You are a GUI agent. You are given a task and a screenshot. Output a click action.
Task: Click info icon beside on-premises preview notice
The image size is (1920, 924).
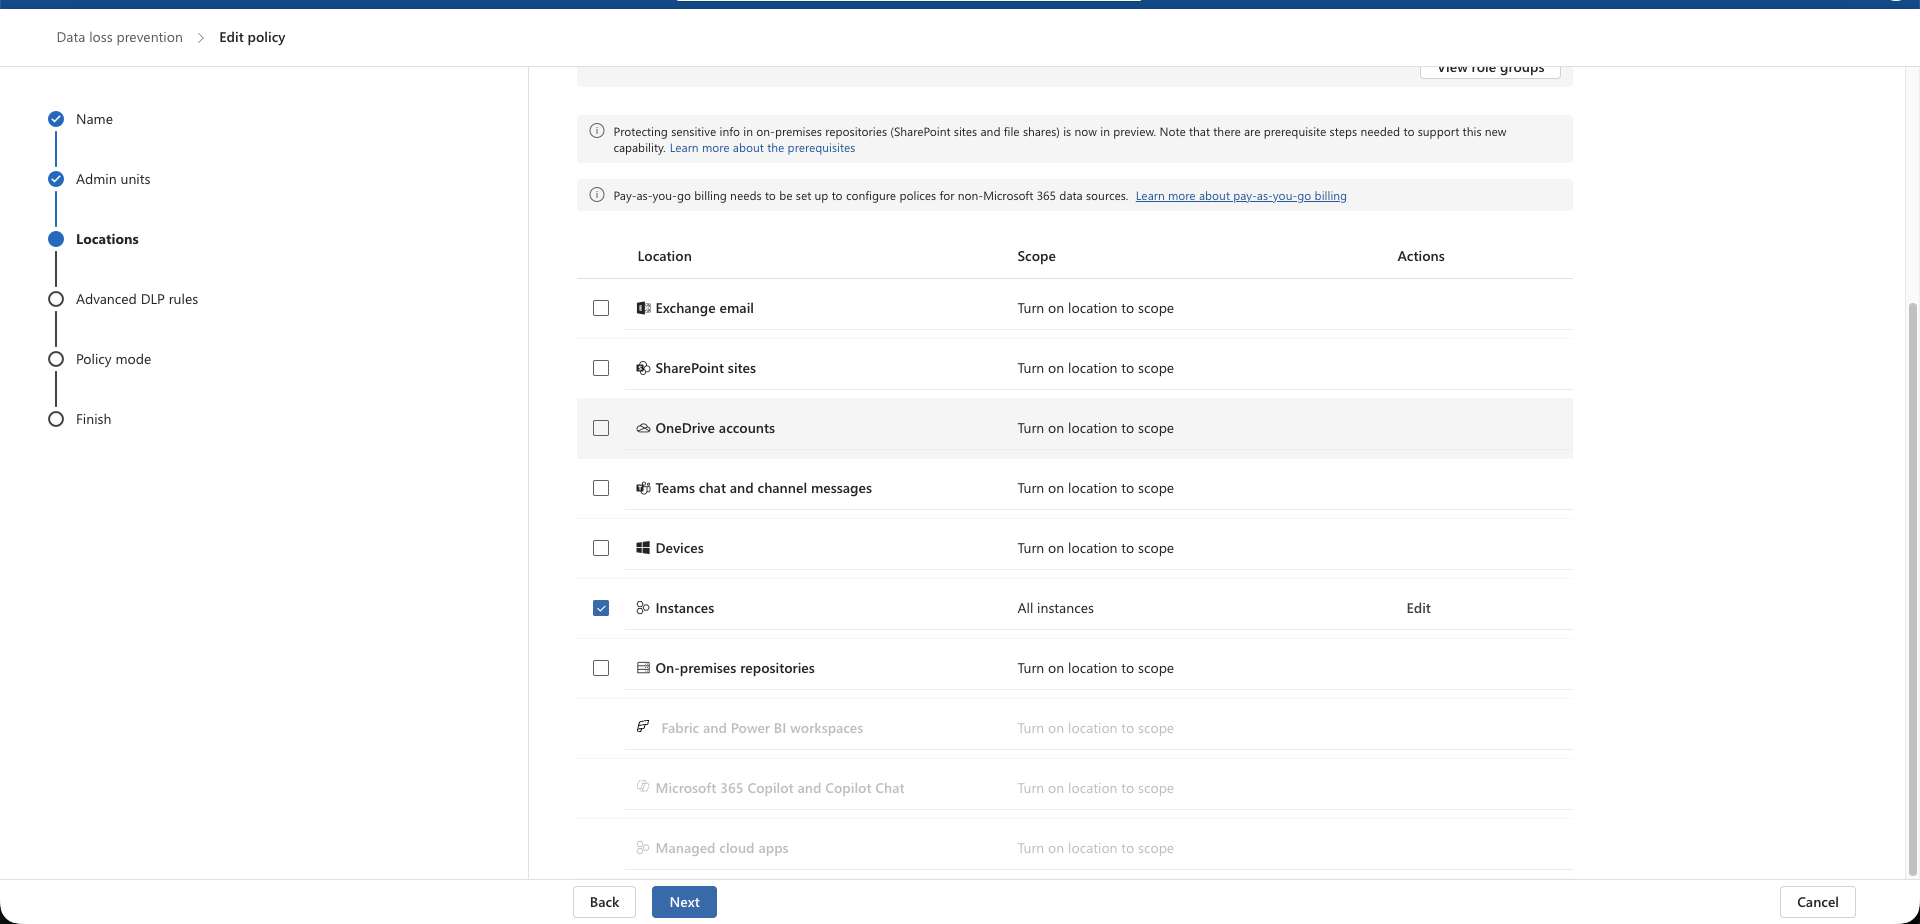pyautogui.click(x=597, y=131)
